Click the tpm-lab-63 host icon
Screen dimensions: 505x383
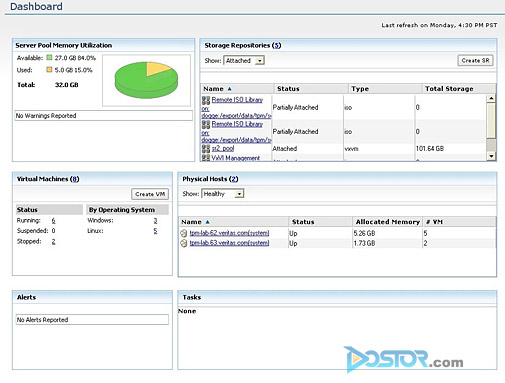[x=184, y=243]
